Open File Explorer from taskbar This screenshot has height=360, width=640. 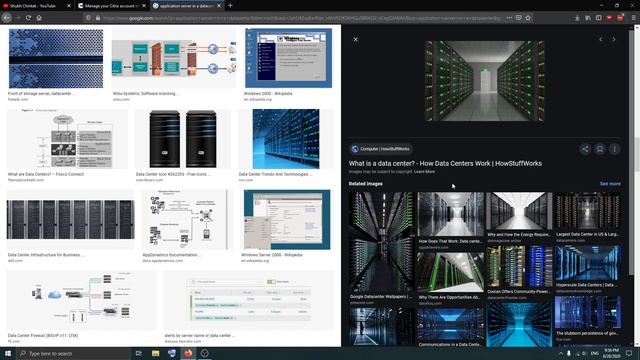[156, 353]
